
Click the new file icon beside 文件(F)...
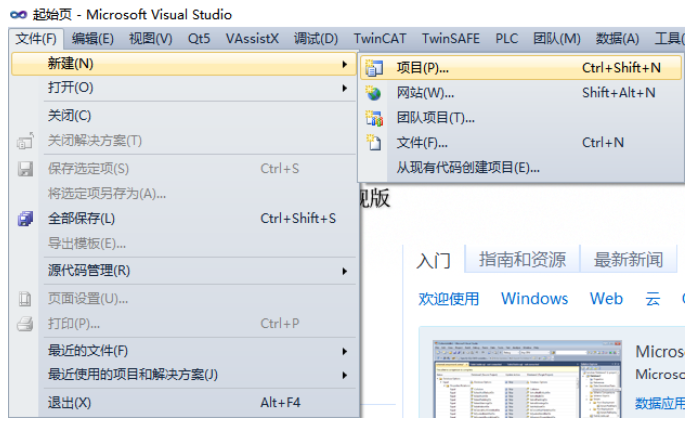coord(374,143)
